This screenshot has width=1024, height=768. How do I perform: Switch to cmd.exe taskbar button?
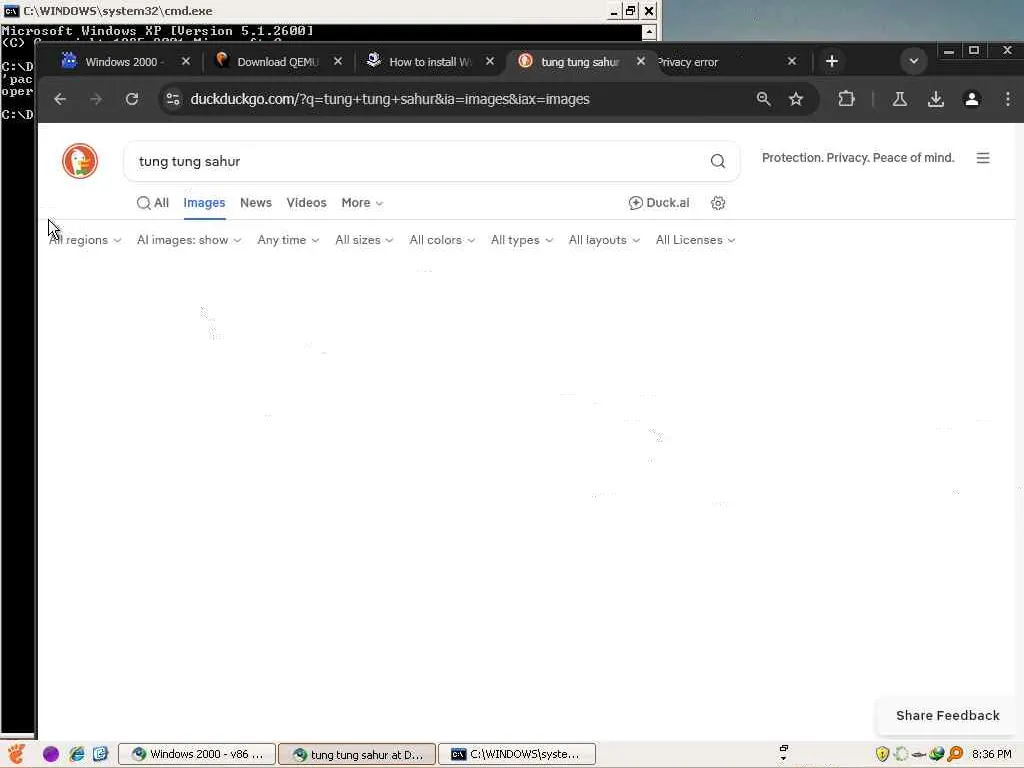point(517,754)
